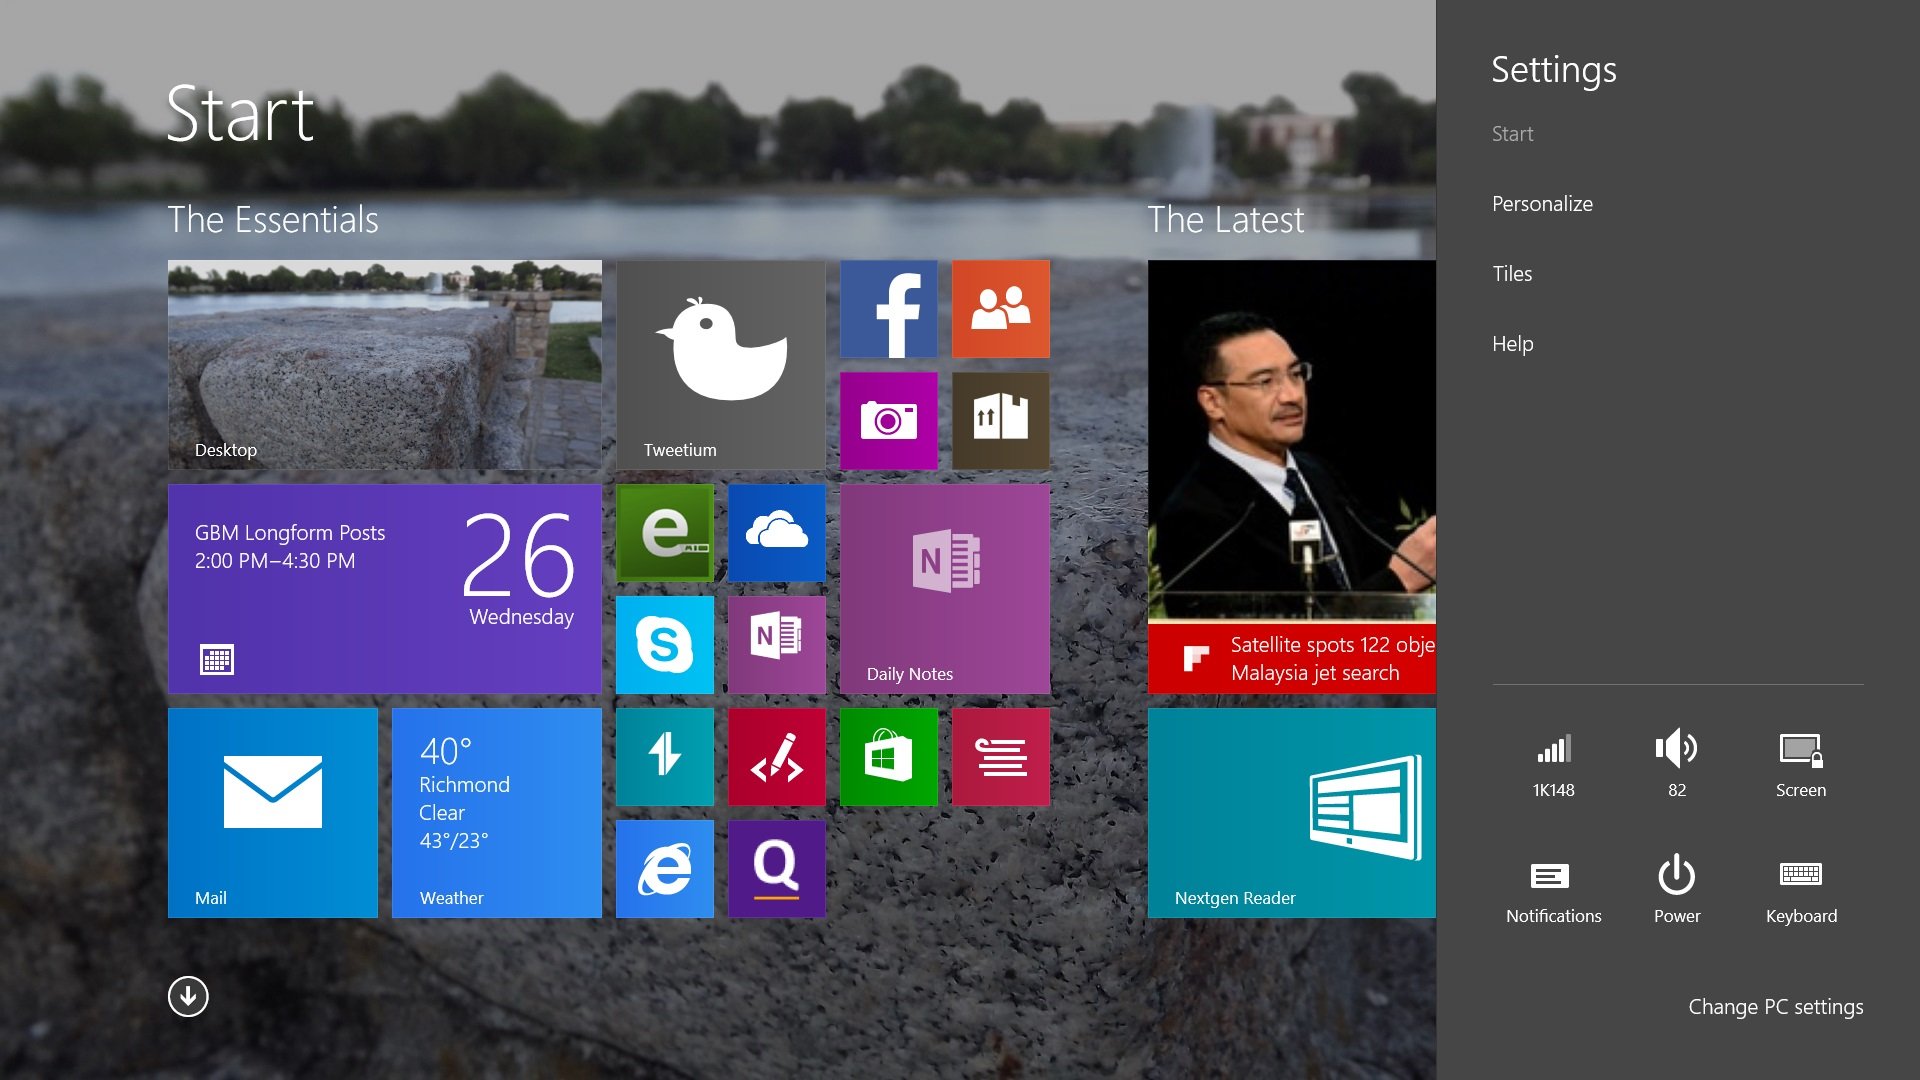This screenshot has height=1080, width=1920.
Task: Open the green e browser tile
Action: click(x=665, y=533)
